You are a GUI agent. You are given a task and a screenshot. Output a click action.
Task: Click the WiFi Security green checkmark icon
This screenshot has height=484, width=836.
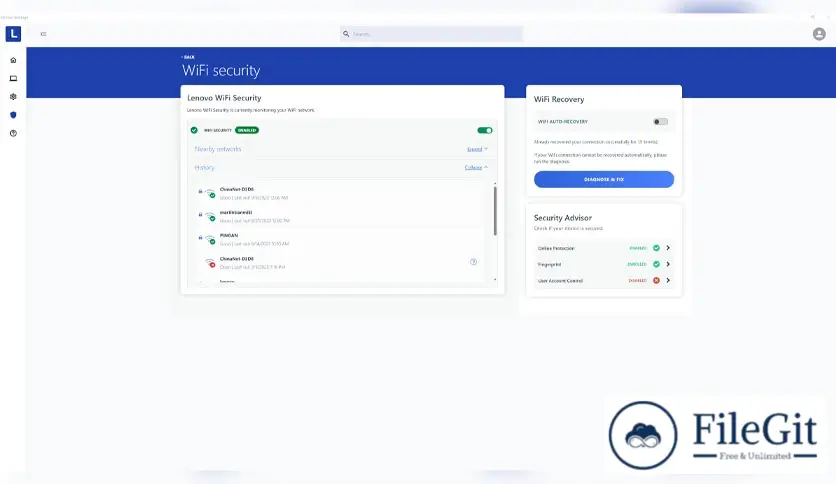point(194,130)
